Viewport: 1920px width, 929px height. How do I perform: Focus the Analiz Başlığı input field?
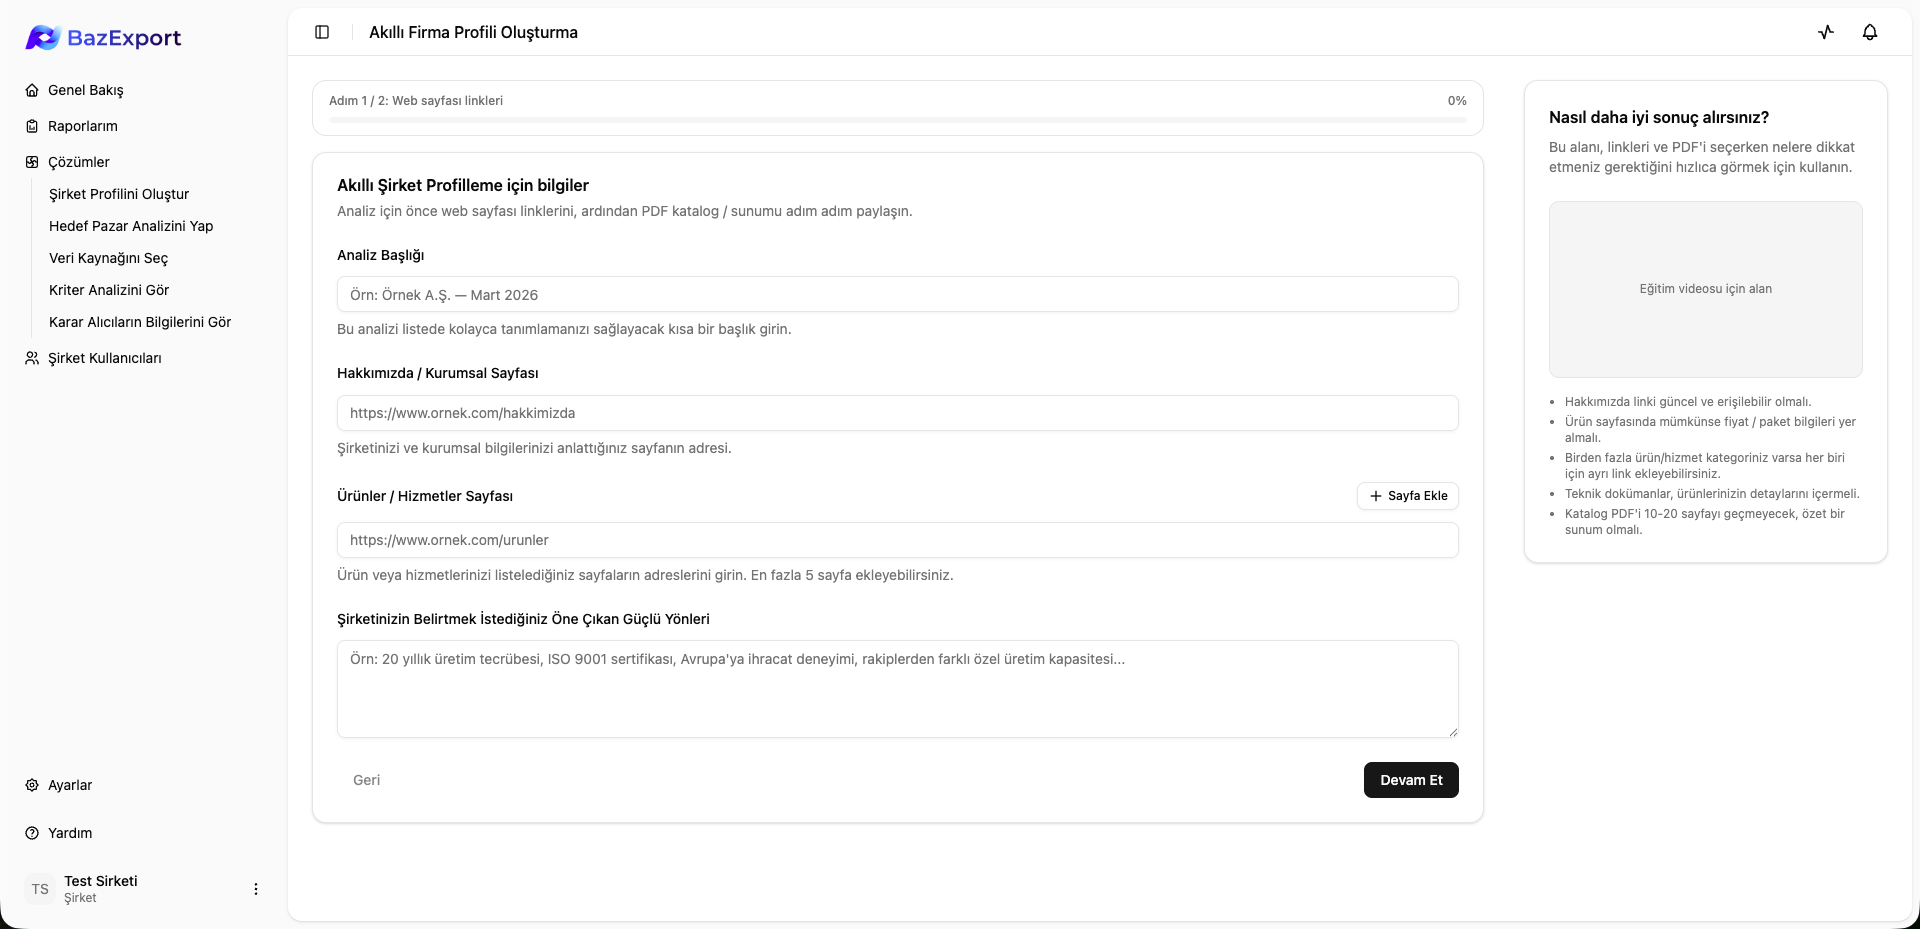coord(897,295)
